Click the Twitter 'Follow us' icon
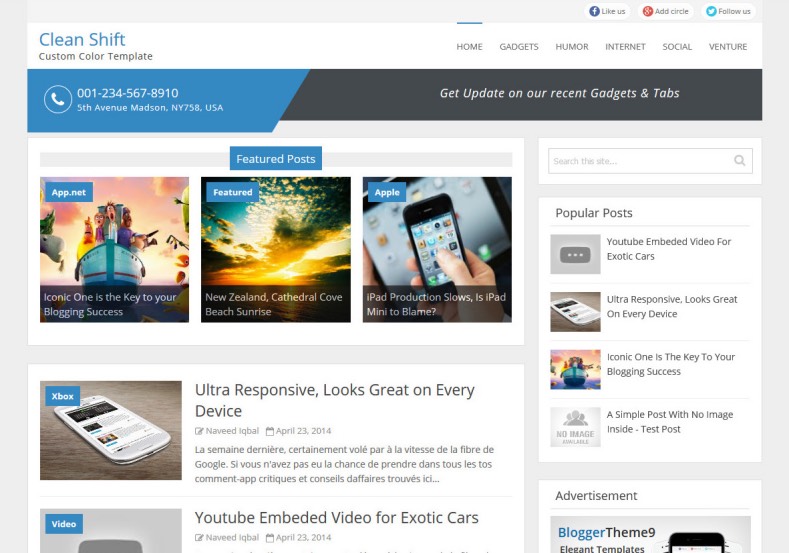The image size is (789, 553). point(711,11)
